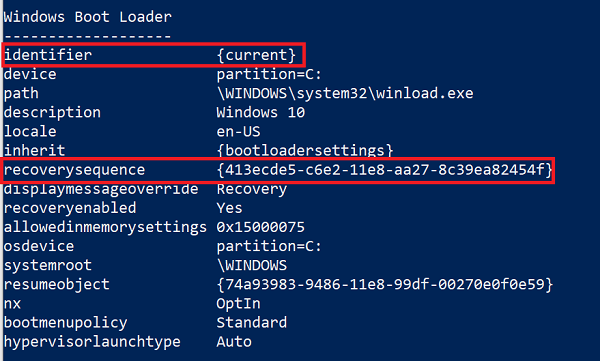The height and width of the screenshot is (361, 600).
Task: Select the 'recoverysequence' label text
Action: (75, 170)
